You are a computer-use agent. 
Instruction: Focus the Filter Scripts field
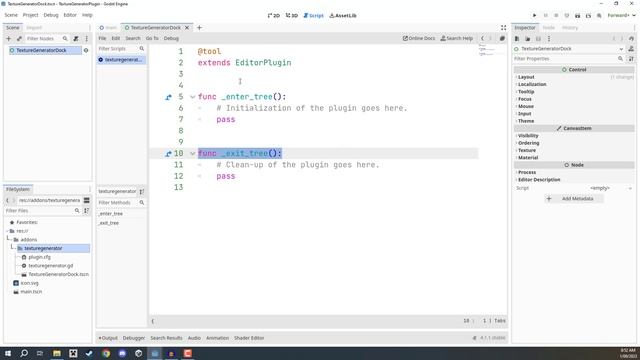(121, 49)
